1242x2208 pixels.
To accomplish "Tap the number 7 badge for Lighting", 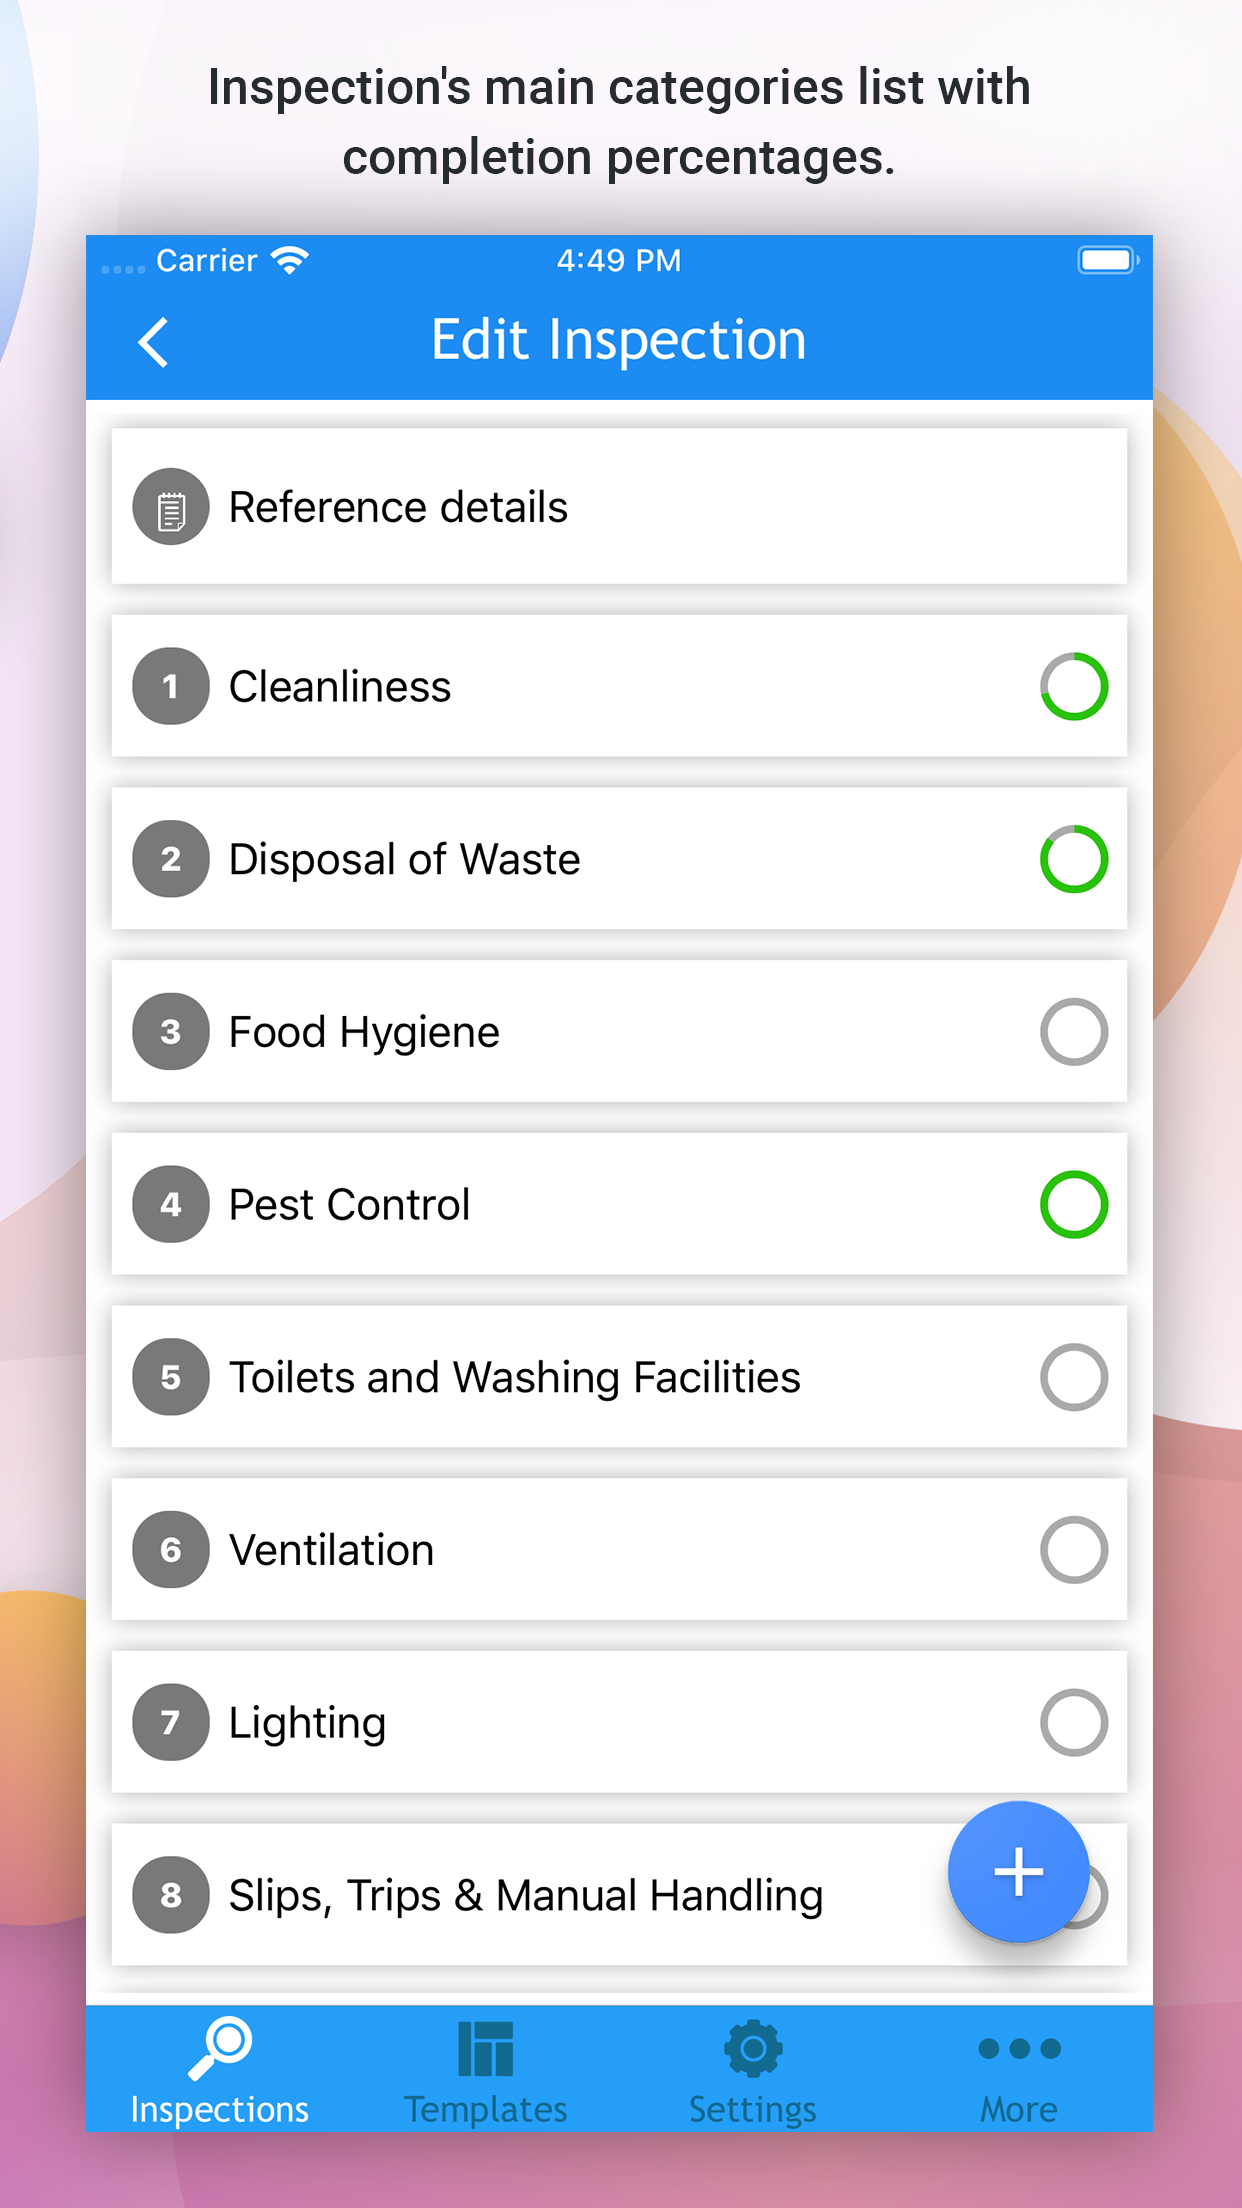I will (x=171, y=1722).
